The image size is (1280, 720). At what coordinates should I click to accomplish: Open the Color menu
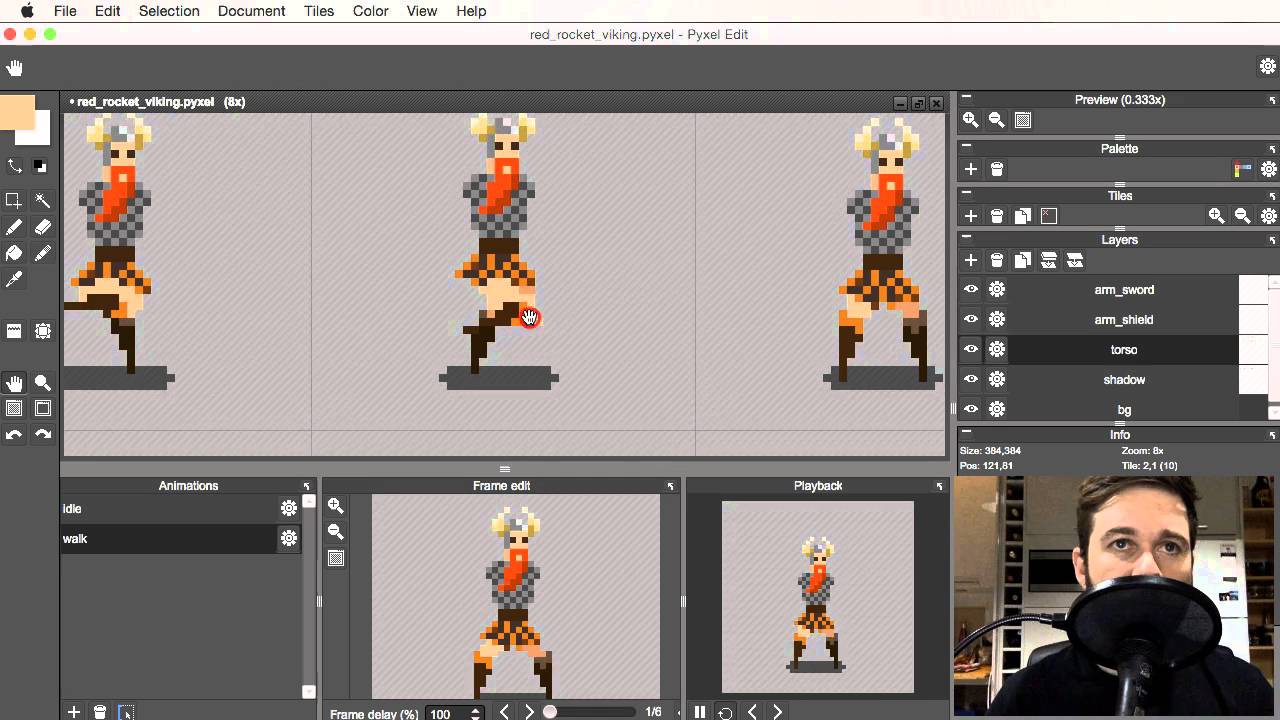370,11
